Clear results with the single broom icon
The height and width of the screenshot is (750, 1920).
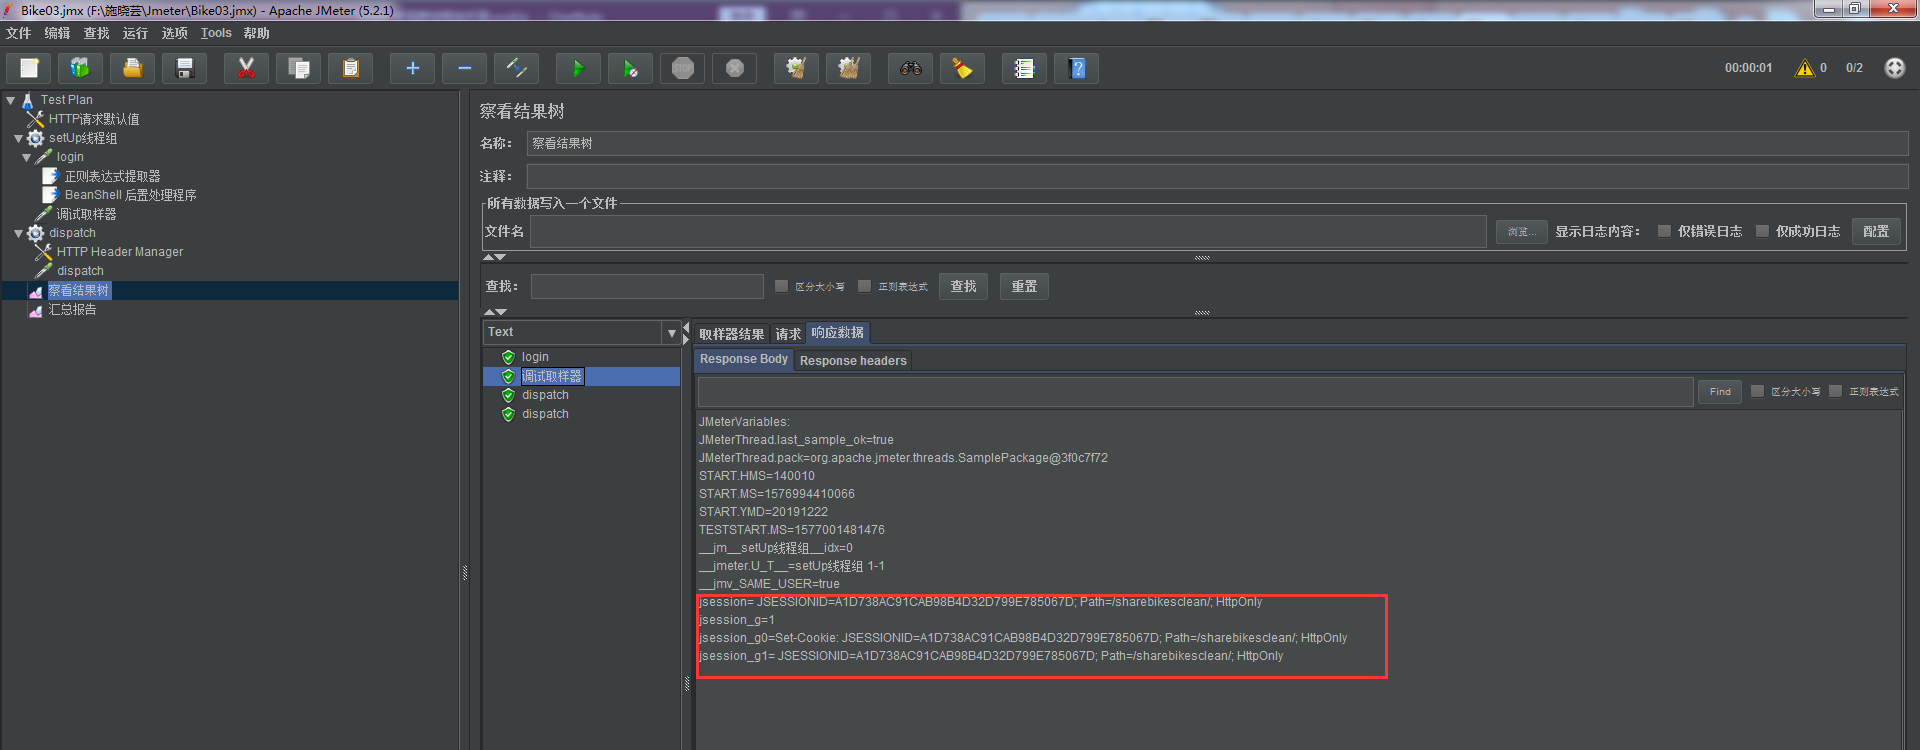coord(796,68)
